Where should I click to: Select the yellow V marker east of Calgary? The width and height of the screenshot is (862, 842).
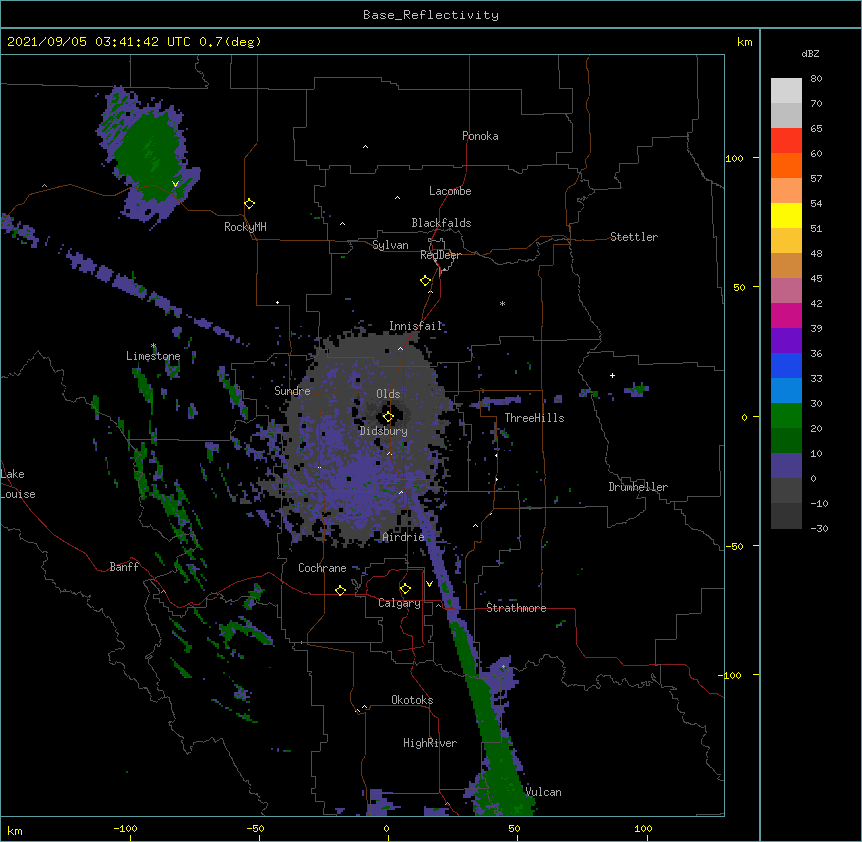point(429,584)
